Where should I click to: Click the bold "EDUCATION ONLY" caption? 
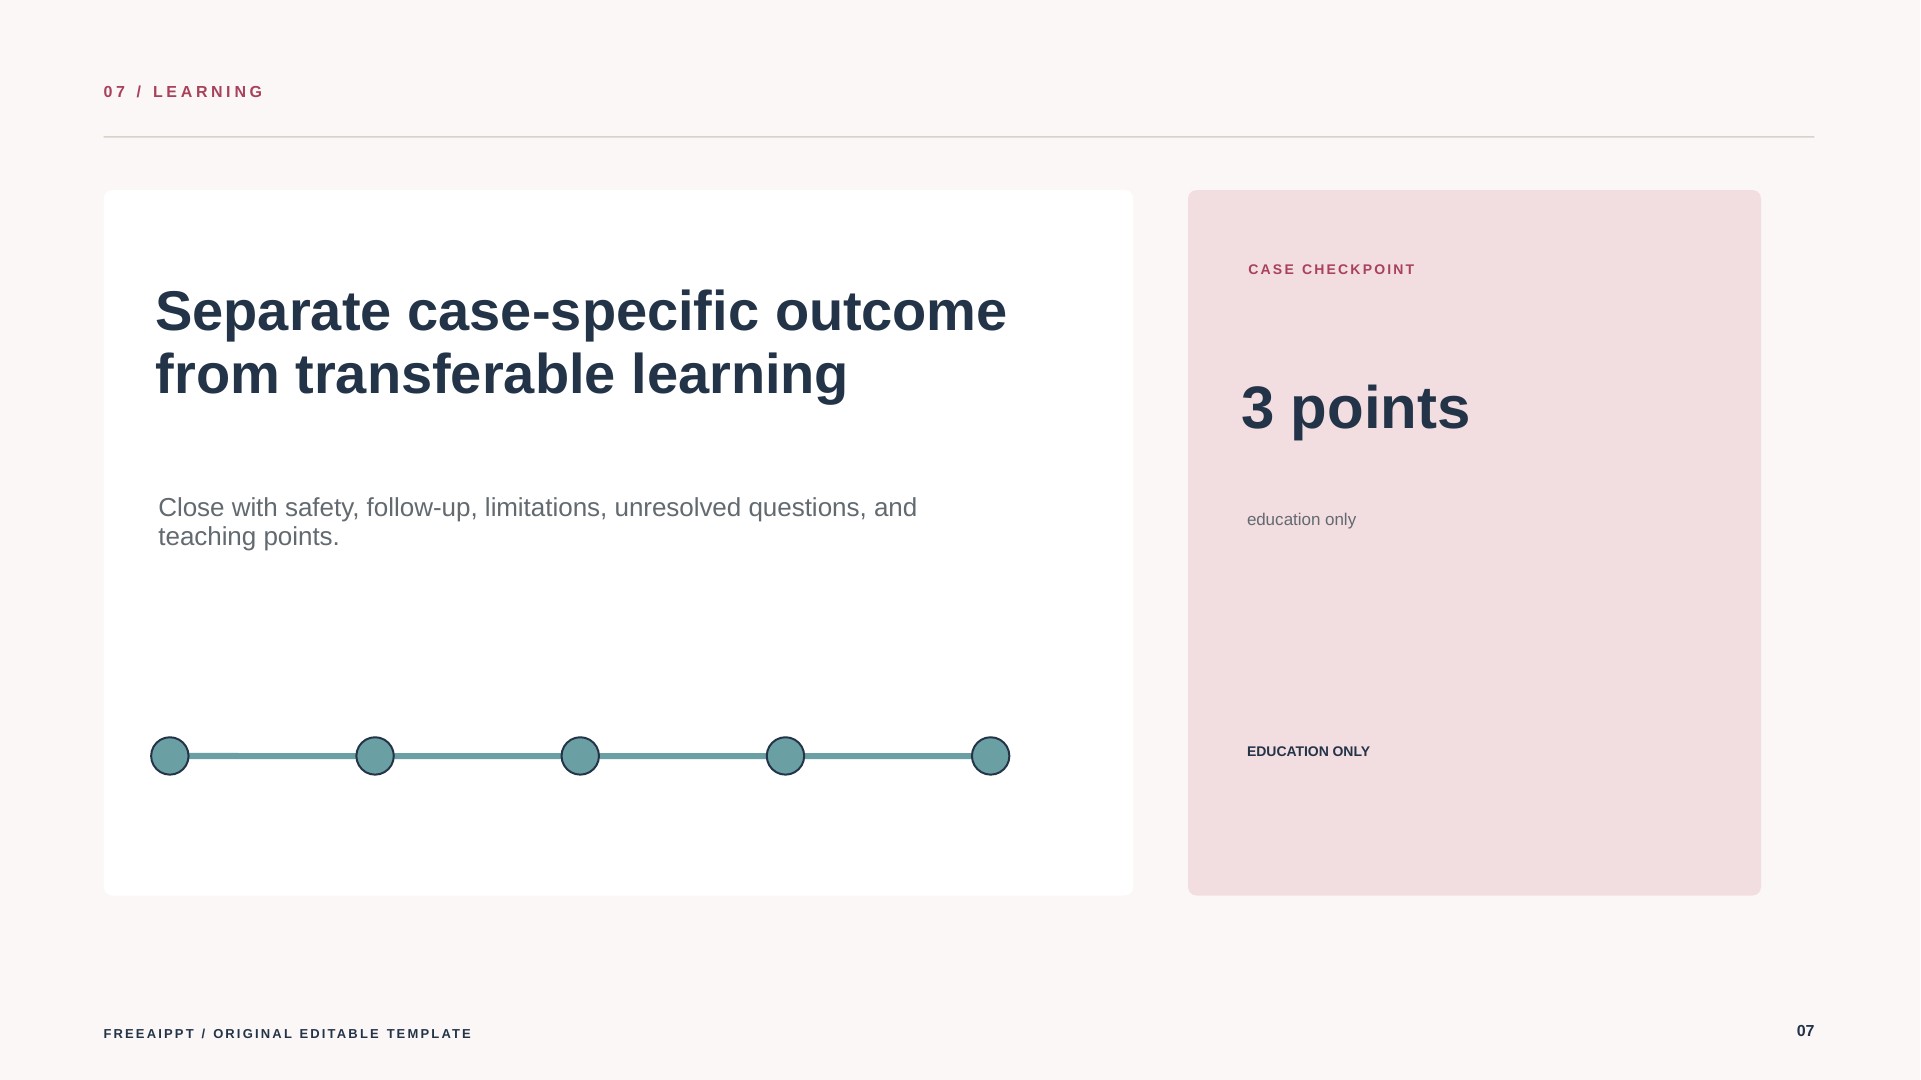click(x=1308, y=752)
